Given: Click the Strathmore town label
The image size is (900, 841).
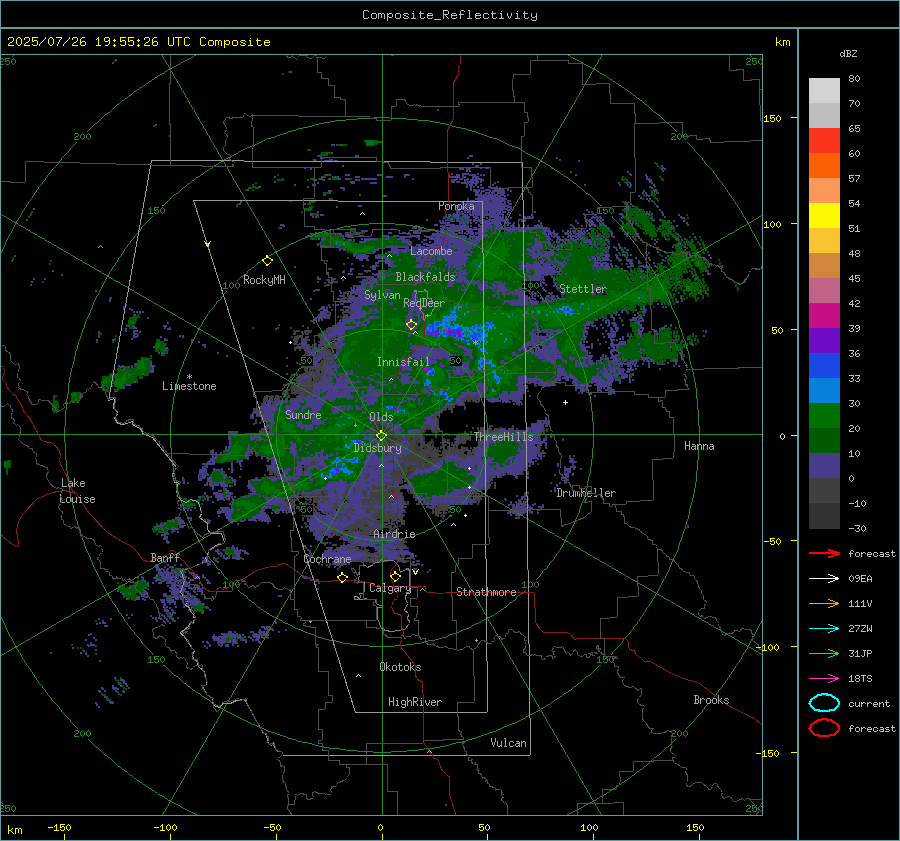Looking at the screenshot, I should (486, 592).
